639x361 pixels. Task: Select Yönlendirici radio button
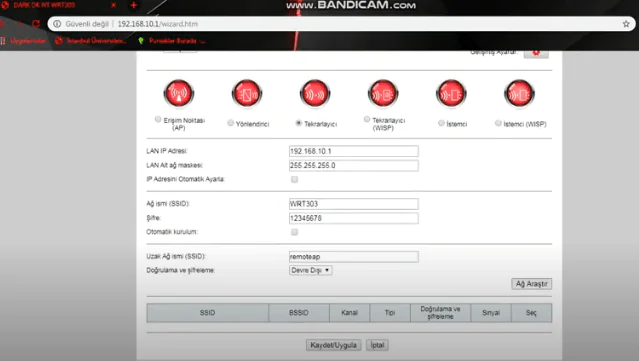[x=231, y=123]
